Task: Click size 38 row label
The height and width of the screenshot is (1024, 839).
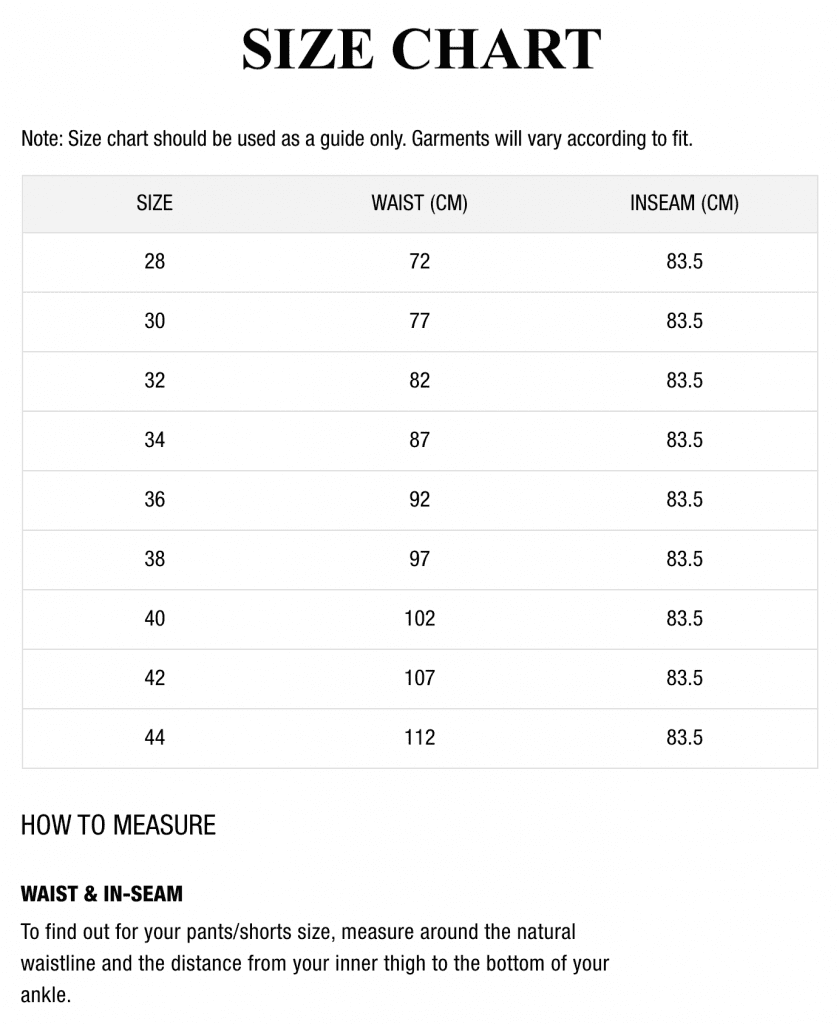Action: point(155,559)
